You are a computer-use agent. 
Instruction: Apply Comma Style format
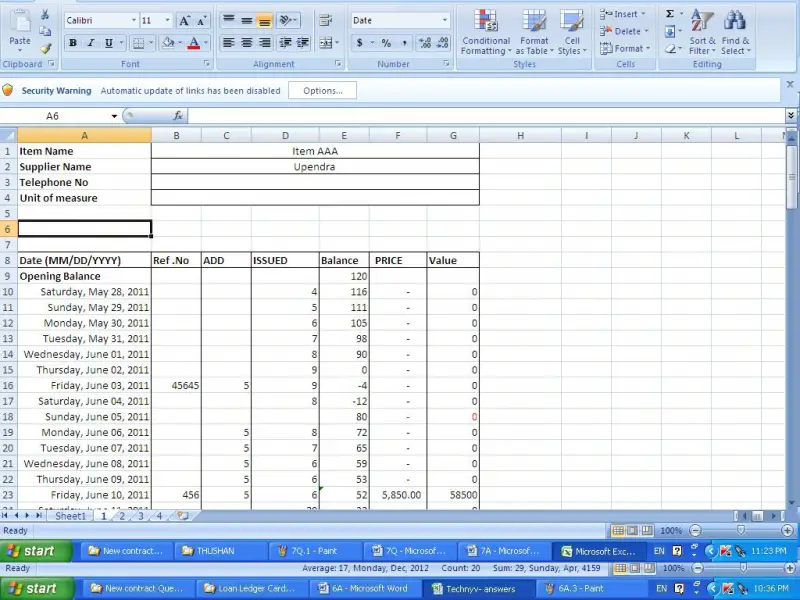[x=404, y=43]
